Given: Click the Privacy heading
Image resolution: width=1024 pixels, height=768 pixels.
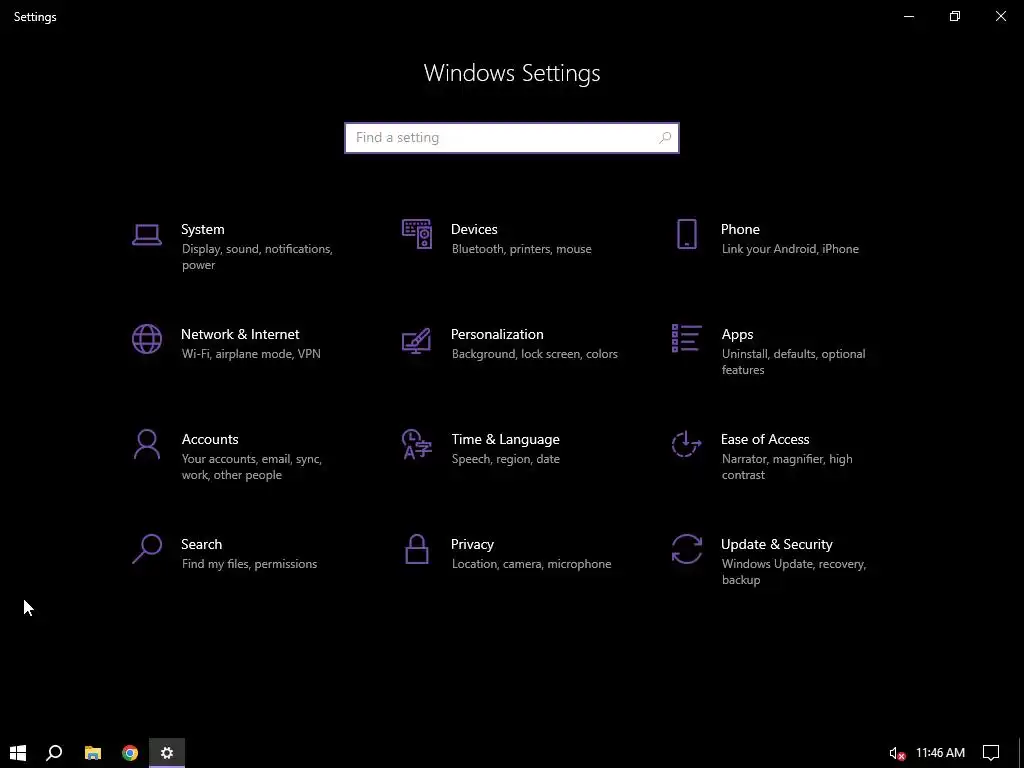Looking at the screenshot, I should tap(472, 545).
